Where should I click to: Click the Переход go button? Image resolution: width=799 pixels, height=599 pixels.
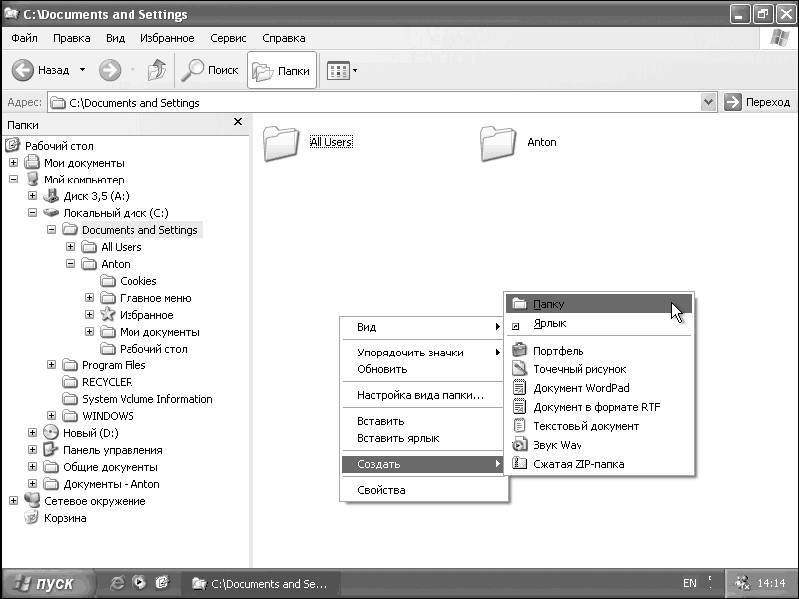point(757,102)
